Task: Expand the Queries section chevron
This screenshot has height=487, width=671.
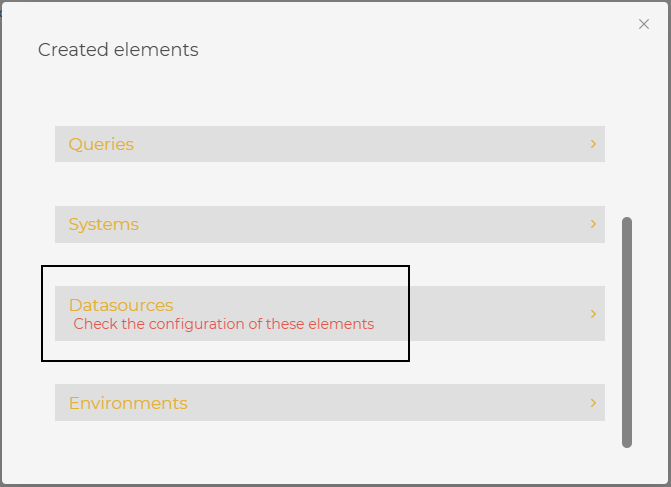Action: click(593, 144)
